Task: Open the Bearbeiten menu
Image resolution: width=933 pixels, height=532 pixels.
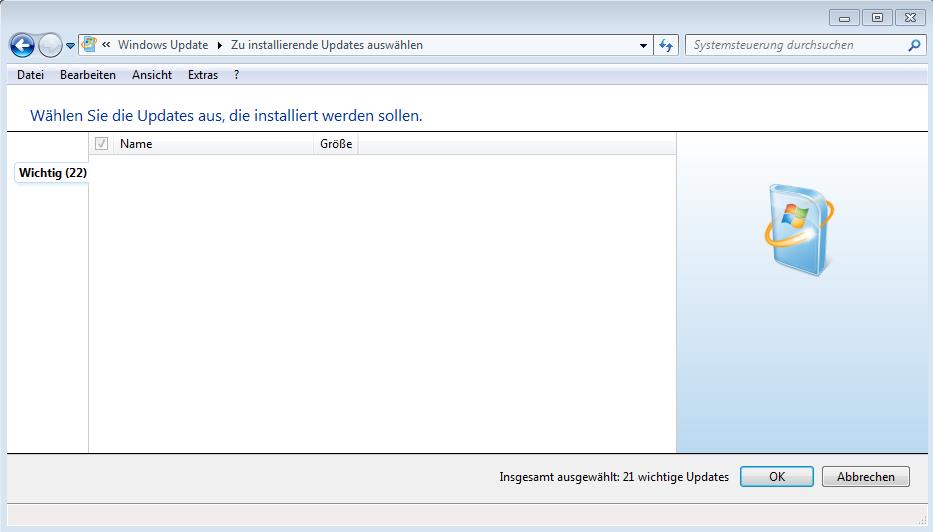Action: pos(88,75)
